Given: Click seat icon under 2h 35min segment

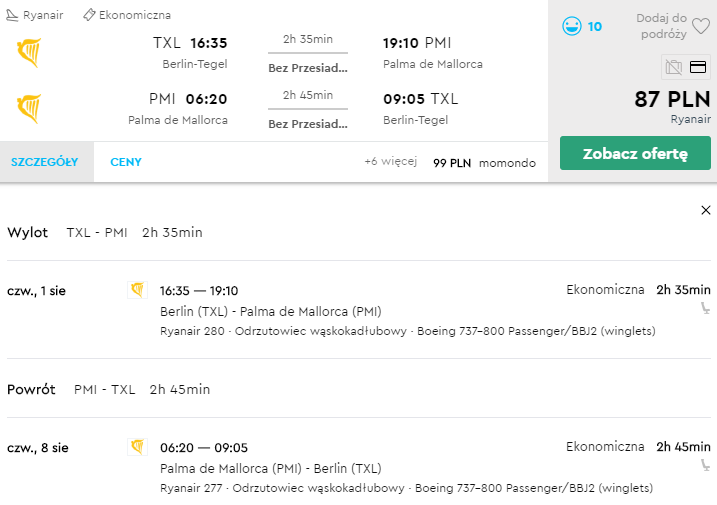Looking at the screenshot, I should click(706, 309).
